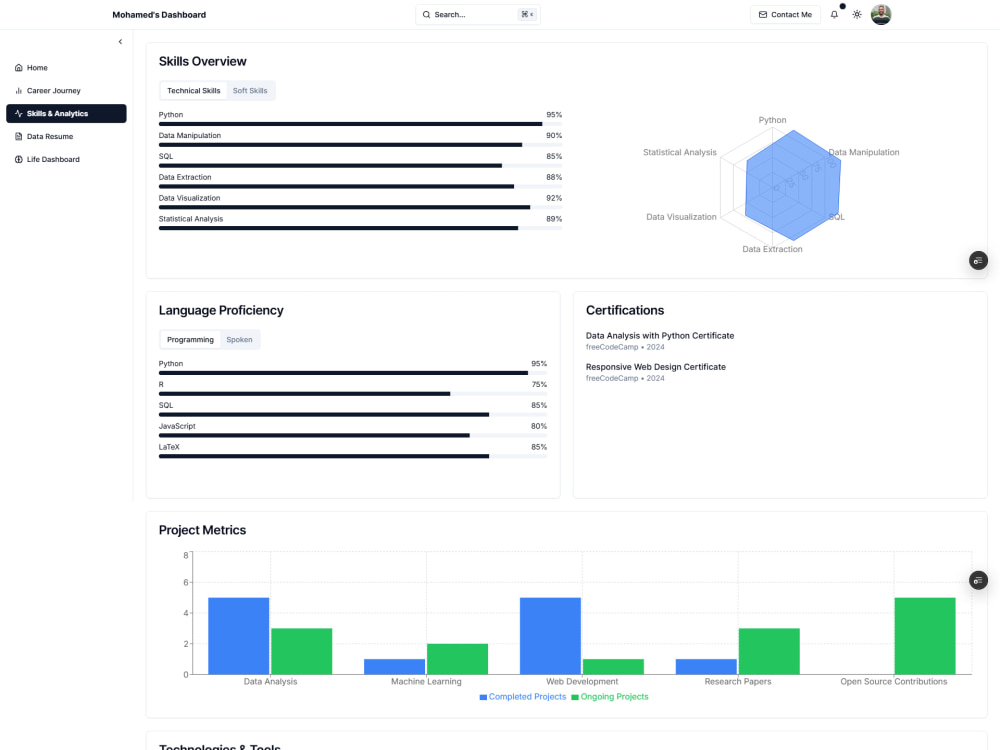Click the chart settings icon beside Project Metrics
This screenshot has height=750, width=1000.
tap(977, 580)
